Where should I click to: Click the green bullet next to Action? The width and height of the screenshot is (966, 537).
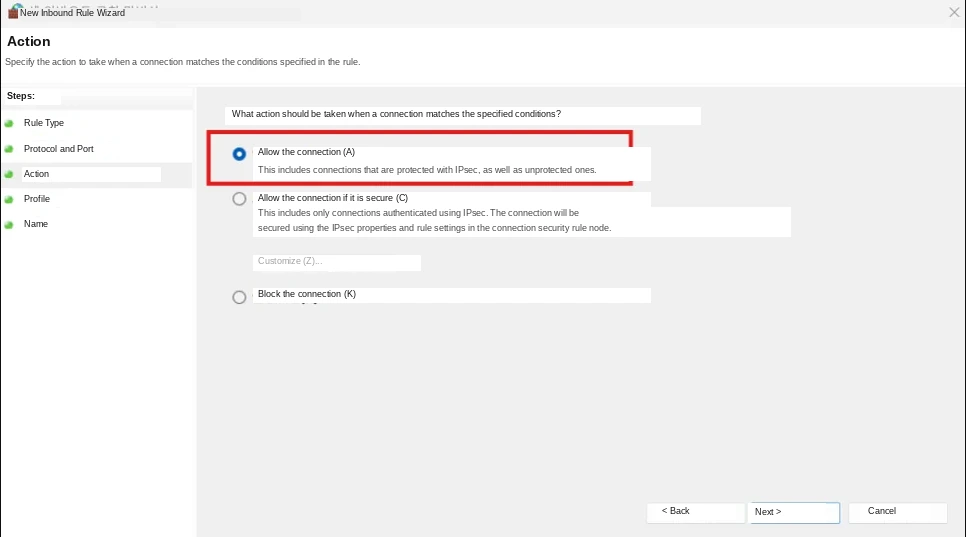tap(9, 175)
